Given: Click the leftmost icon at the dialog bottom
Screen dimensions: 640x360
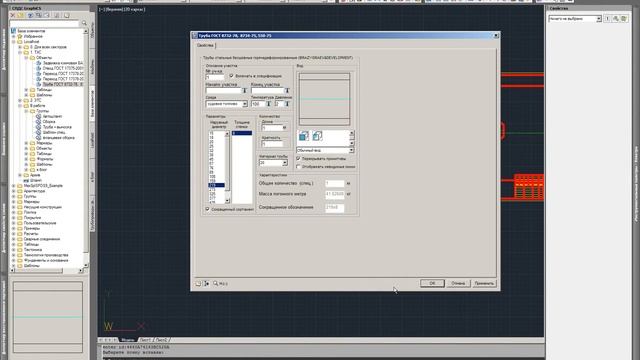Looking at the screenshot, I should [x=198, y=283].
